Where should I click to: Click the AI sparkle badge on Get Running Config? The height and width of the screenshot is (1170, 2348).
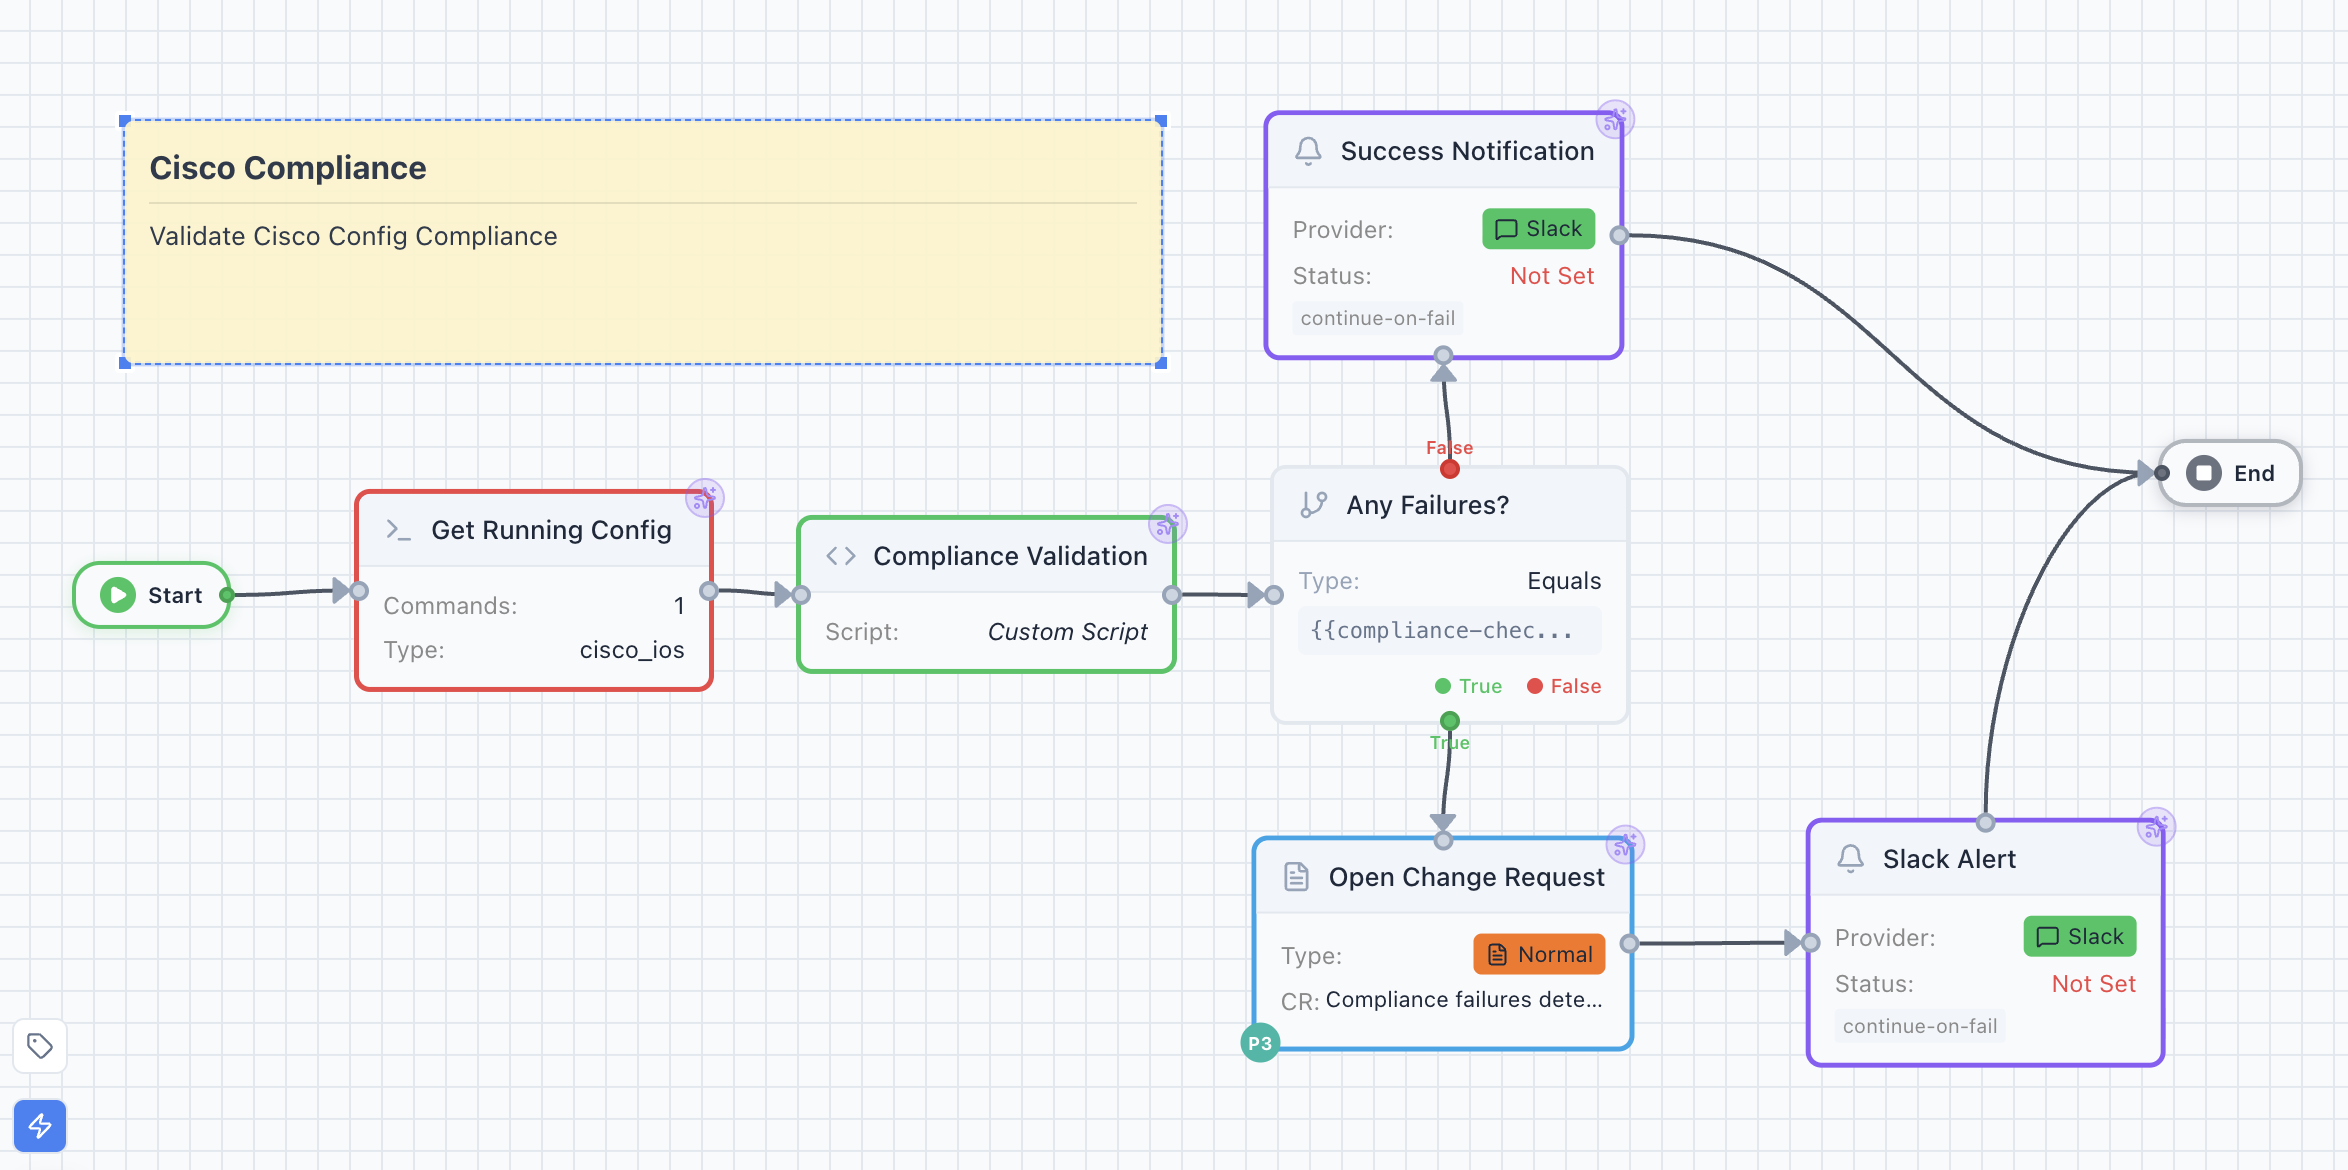[705, 497]
